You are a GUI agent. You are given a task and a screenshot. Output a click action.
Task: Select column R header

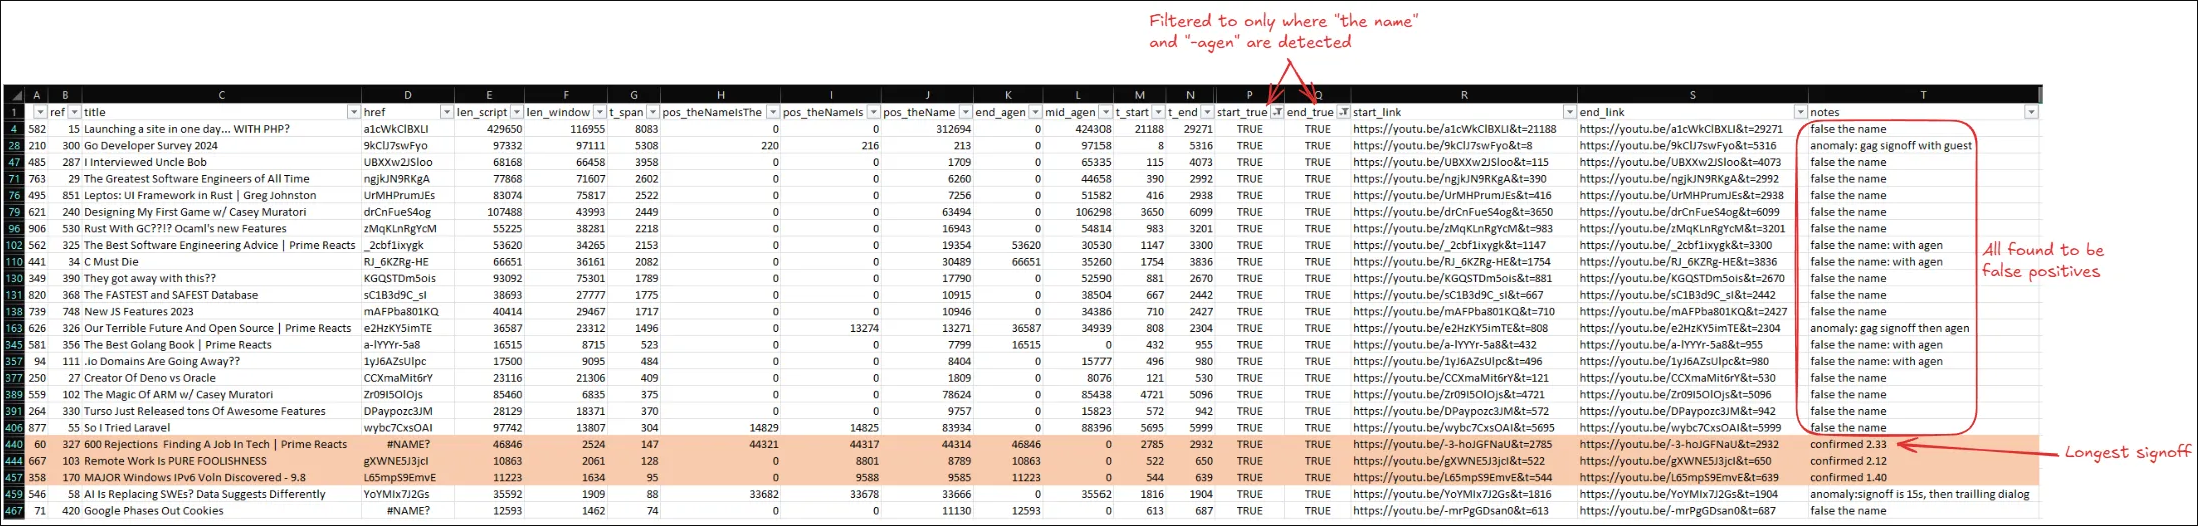click(1464, 95)
